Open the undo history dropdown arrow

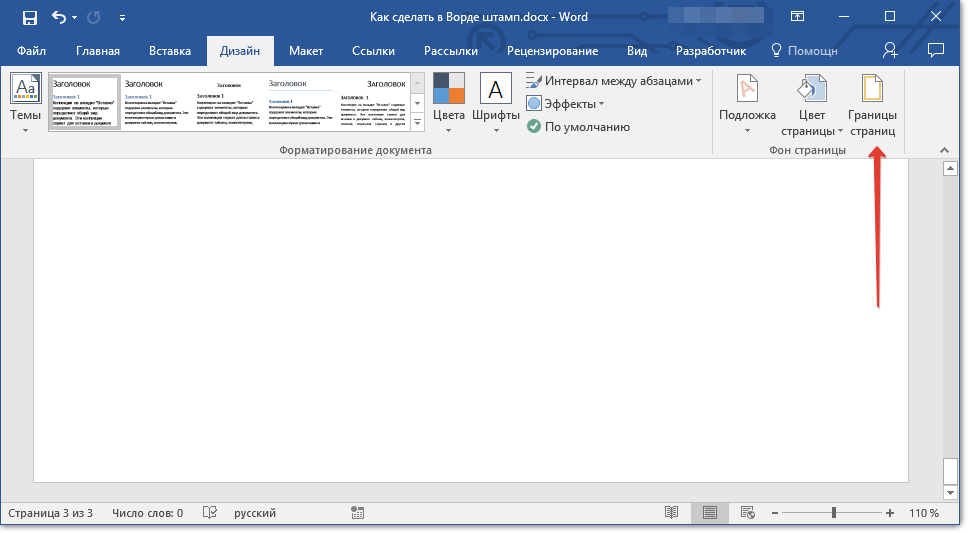click(x=75, y=18)
